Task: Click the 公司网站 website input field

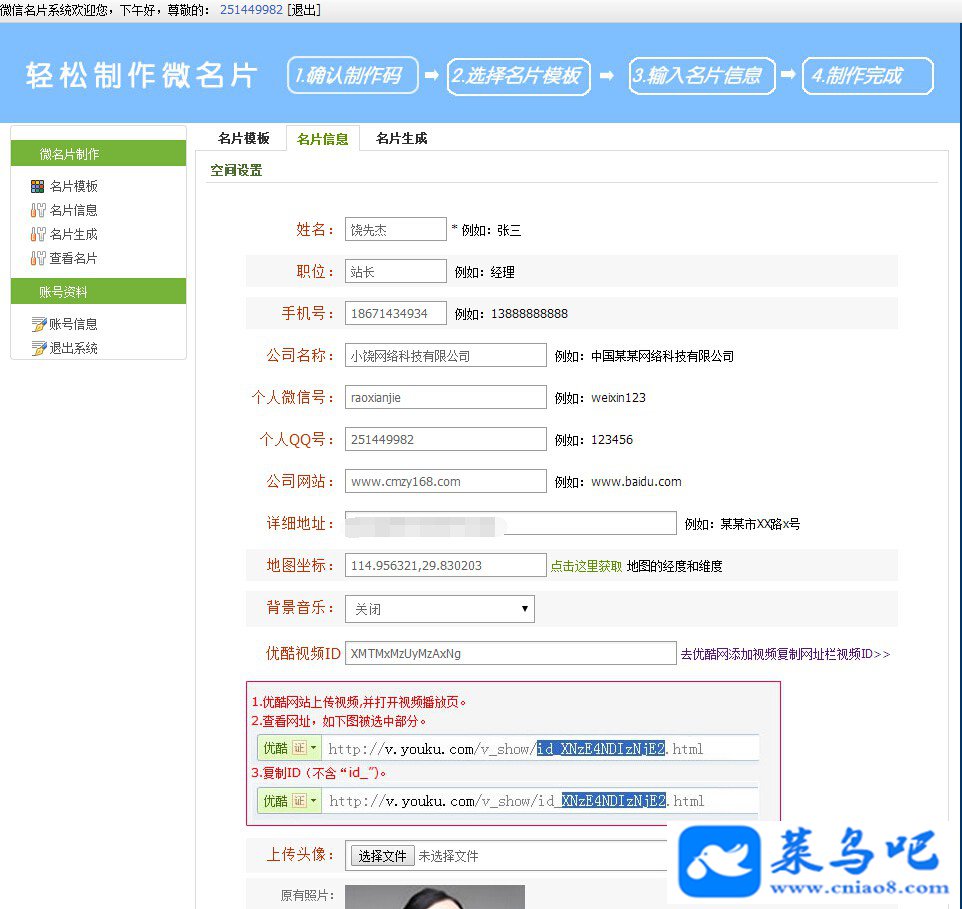Action: 446,481
